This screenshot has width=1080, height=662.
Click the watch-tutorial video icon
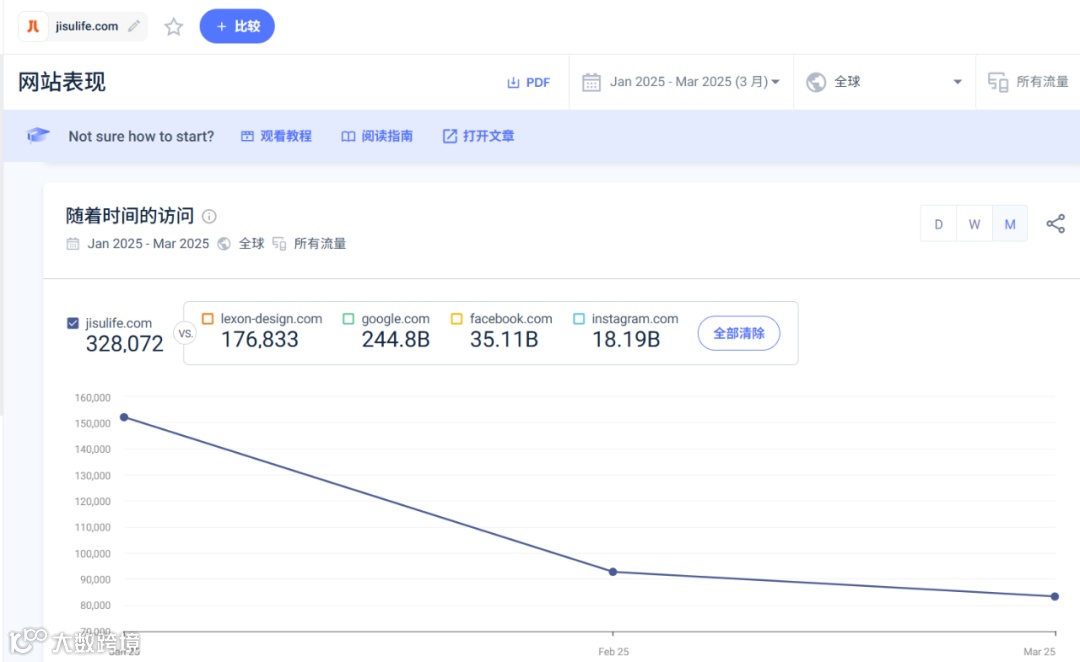247,136
